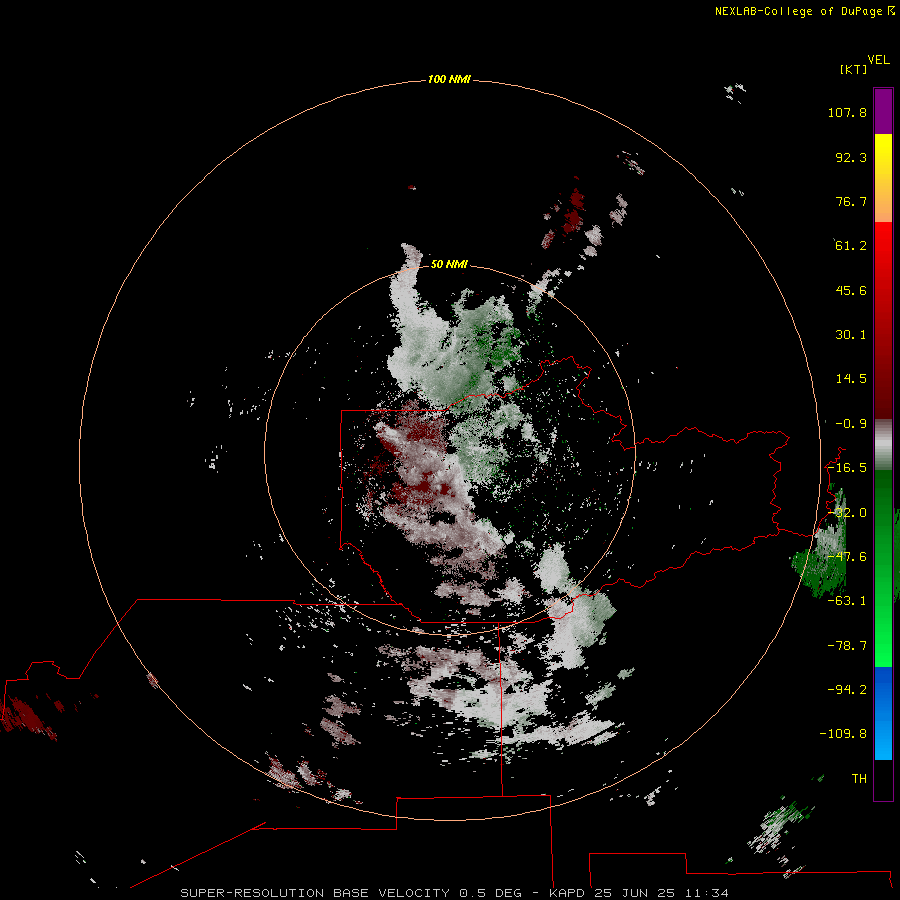The image size is (900, 900).
Task: Click the Super-Resolution Base Velocity caption
Action: [454, 893]
